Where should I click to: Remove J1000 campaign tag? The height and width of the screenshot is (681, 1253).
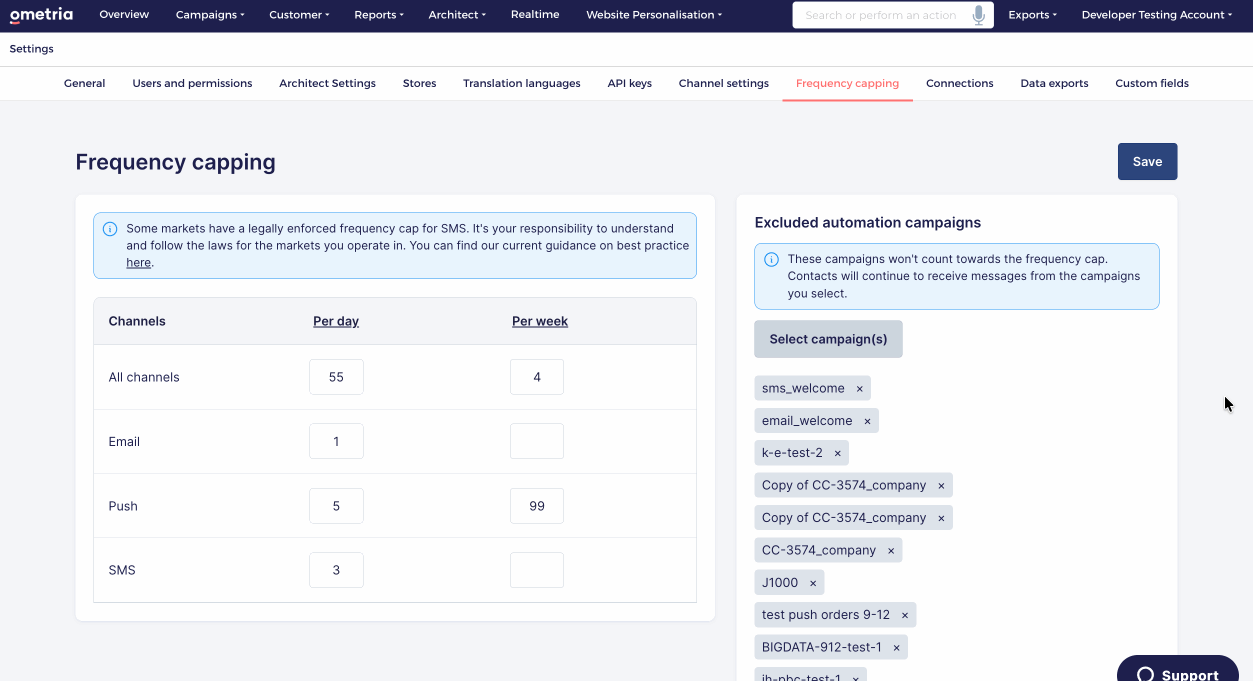tap(813, 583)
